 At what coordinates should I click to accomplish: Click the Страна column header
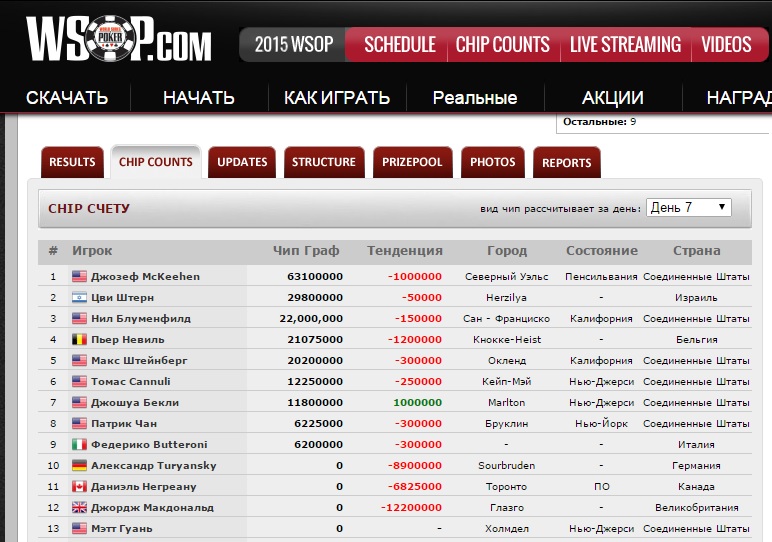coord(697,251)
